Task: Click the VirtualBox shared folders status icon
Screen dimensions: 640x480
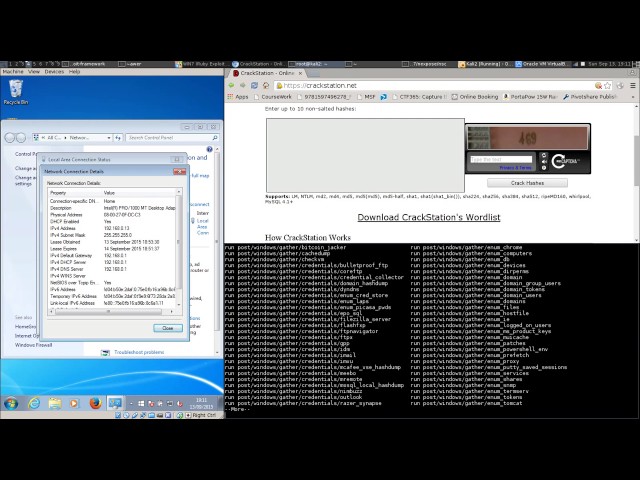Action: (152, 415)
